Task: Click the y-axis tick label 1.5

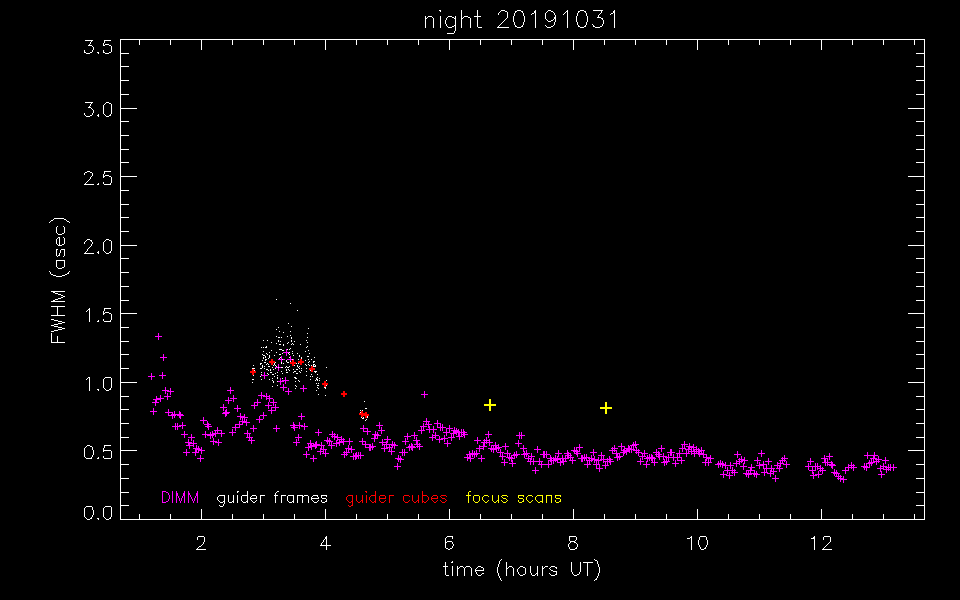Action: pos(98,314)
